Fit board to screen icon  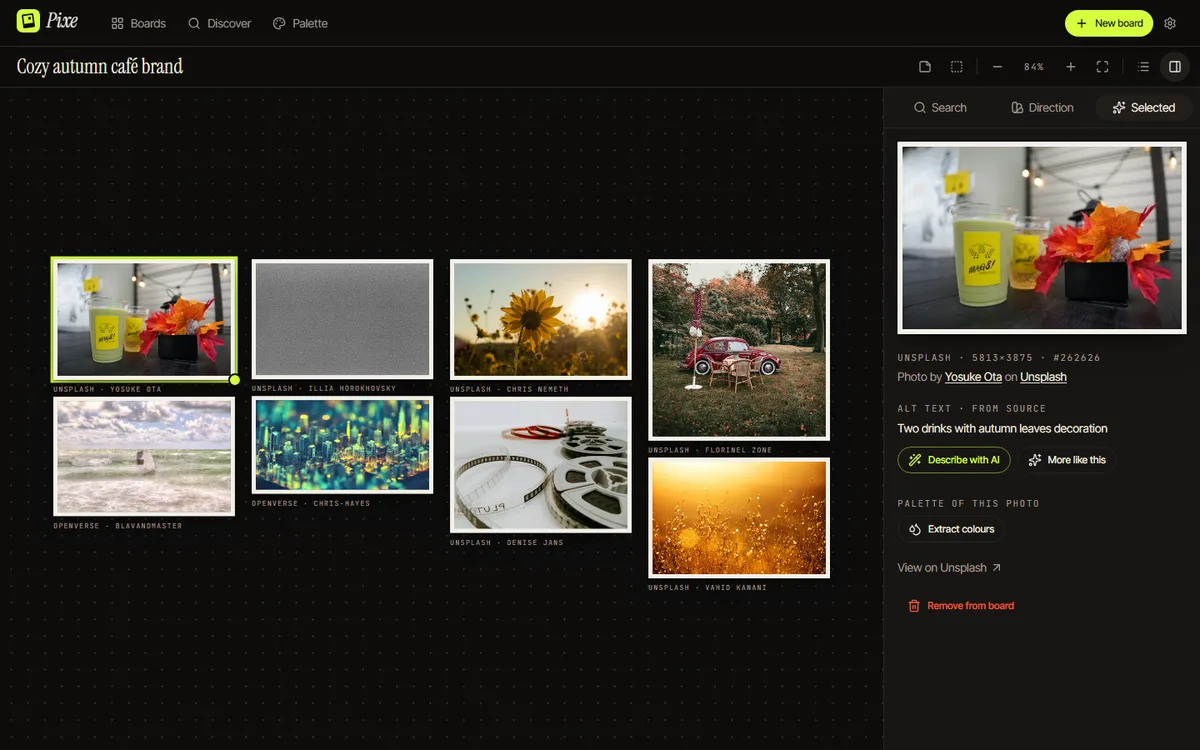click(x=1103, y=67)
